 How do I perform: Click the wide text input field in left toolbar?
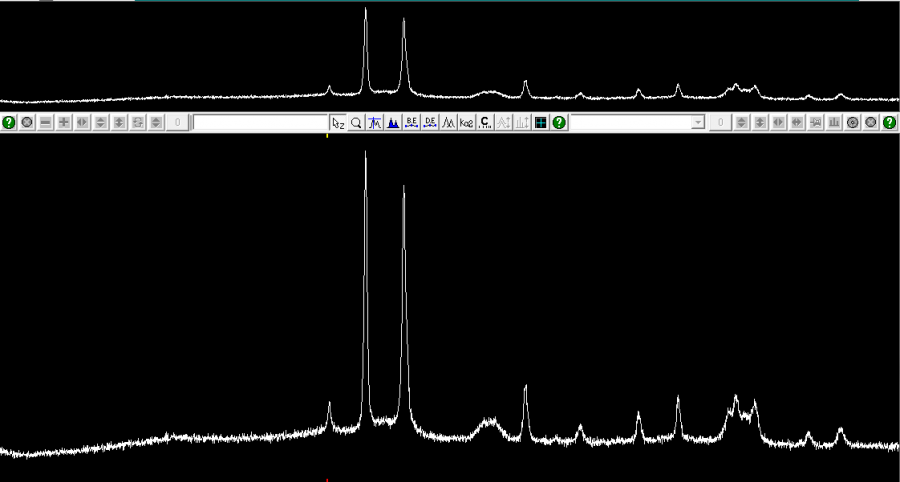[261, 122]
